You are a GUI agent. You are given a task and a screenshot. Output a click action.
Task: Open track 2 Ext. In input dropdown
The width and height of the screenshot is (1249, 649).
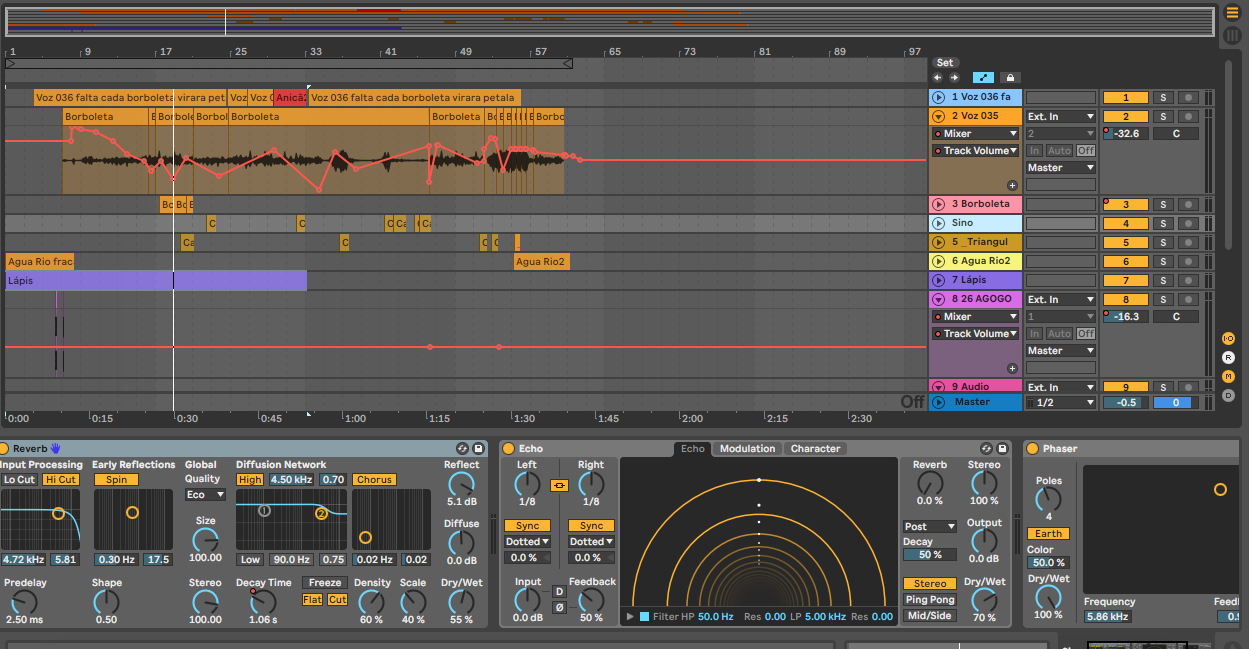tap(1061, 116)
